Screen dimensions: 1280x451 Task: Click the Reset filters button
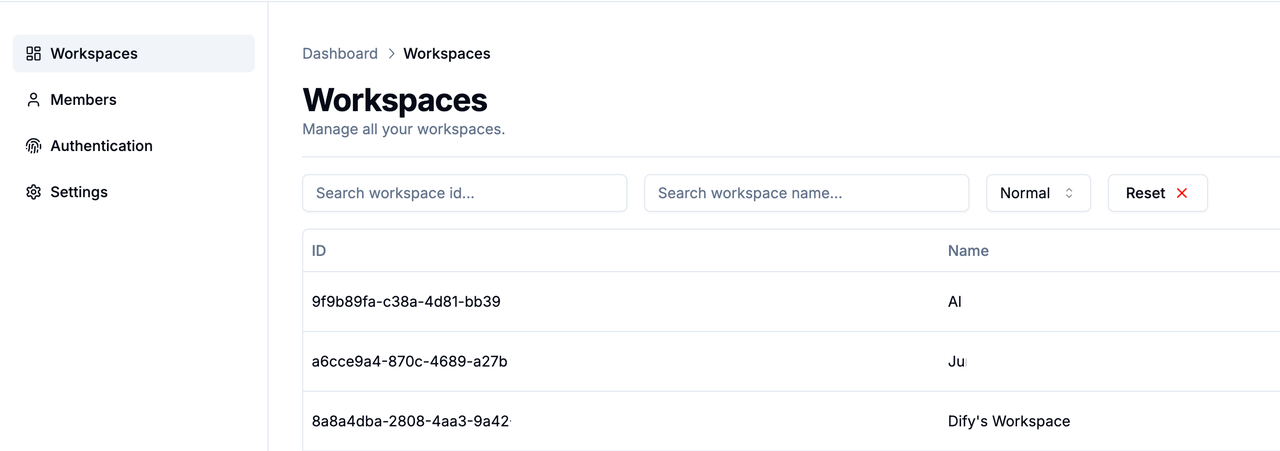click(x=1158, y=193)
